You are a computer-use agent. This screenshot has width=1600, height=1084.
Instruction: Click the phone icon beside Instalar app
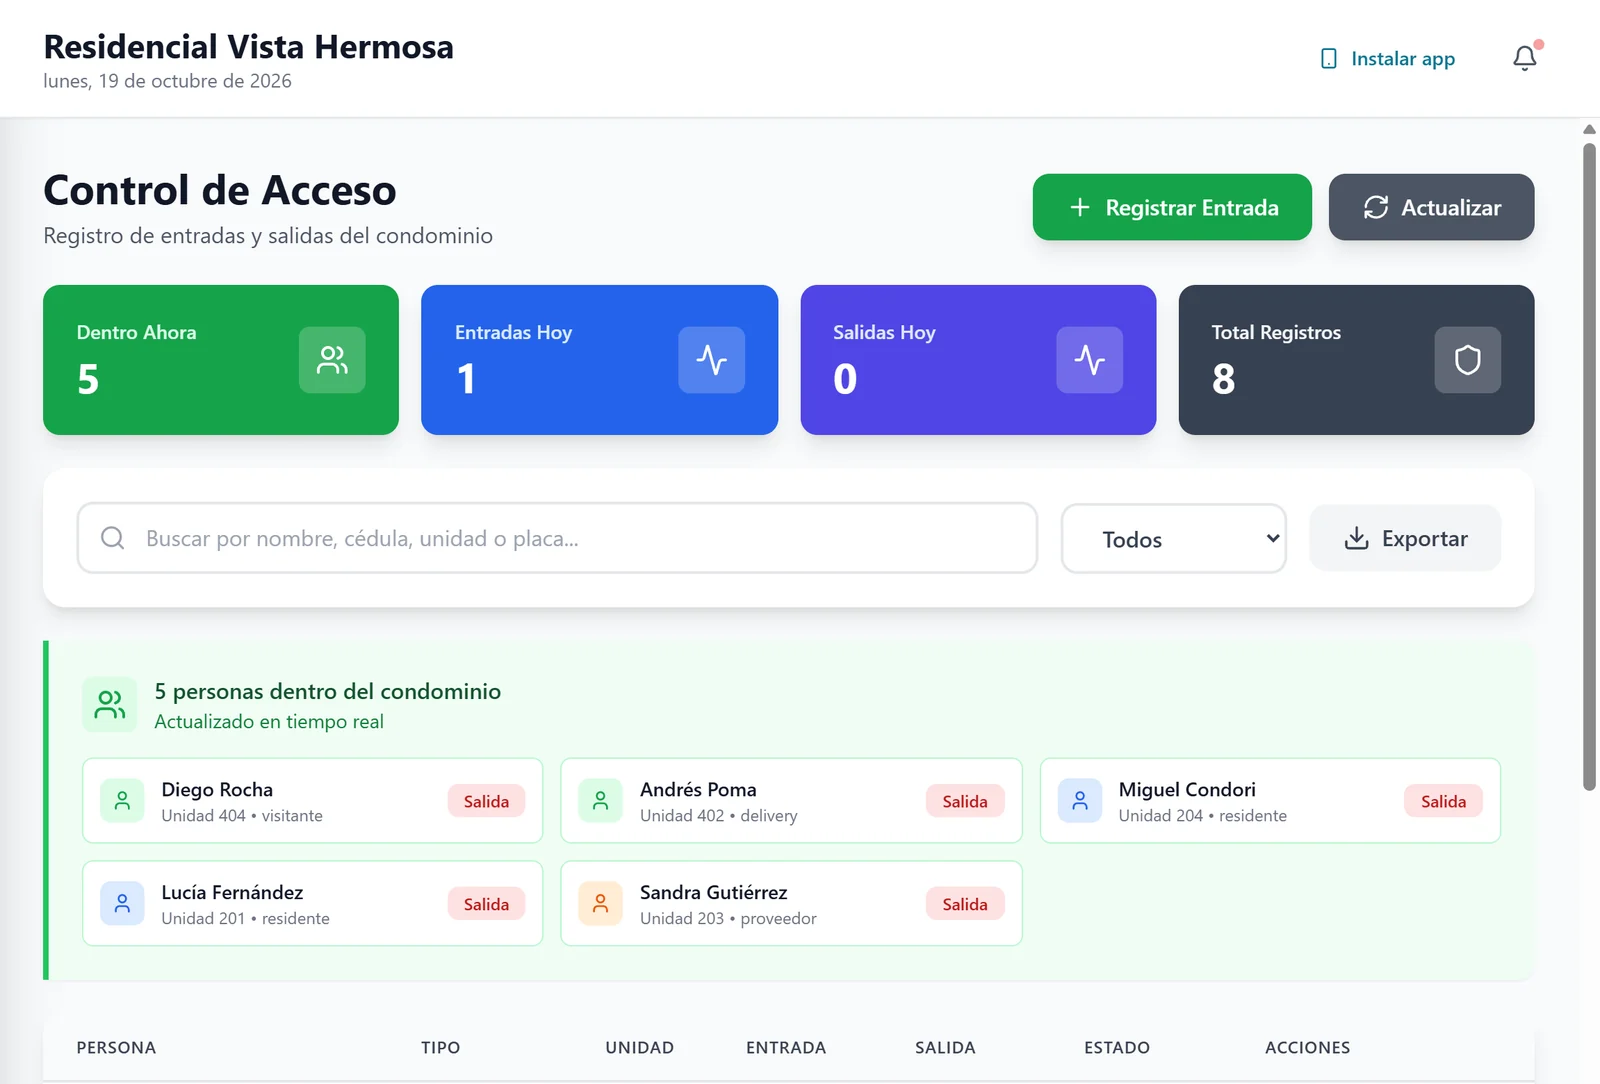click(x=1329, y=59)
